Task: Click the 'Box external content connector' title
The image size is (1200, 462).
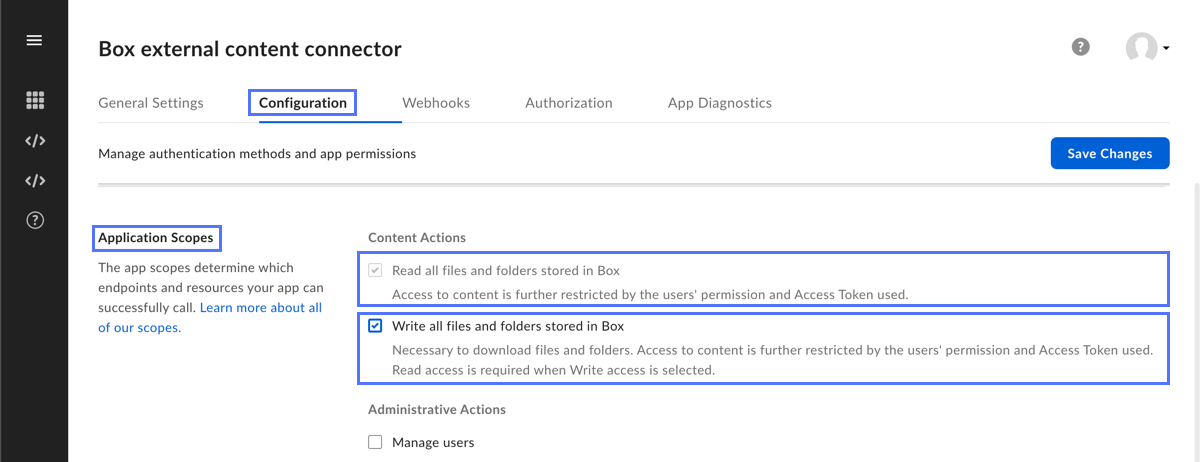Action: 250,48
